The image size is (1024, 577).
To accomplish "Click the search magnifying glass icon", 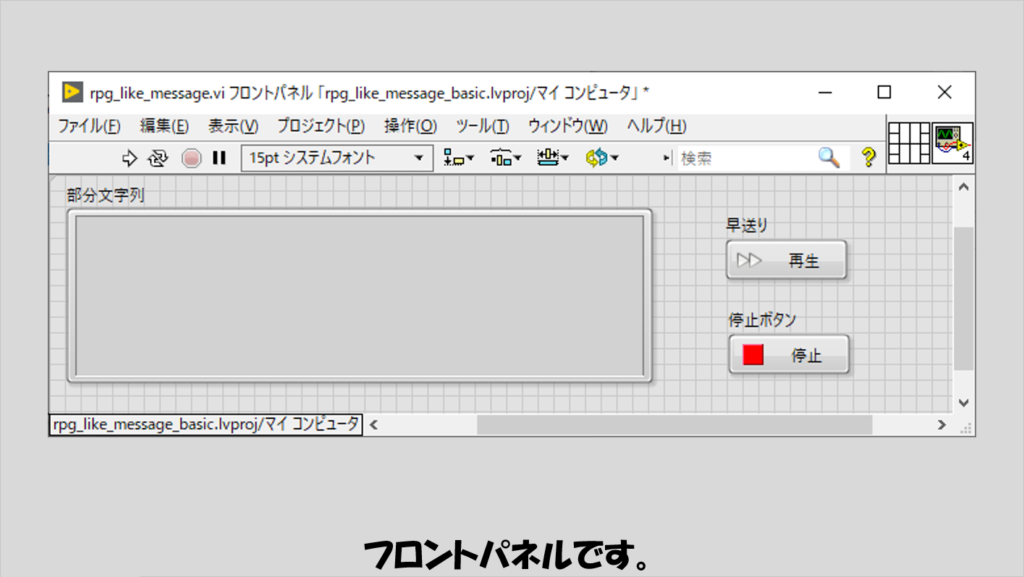I will point(829,158).
